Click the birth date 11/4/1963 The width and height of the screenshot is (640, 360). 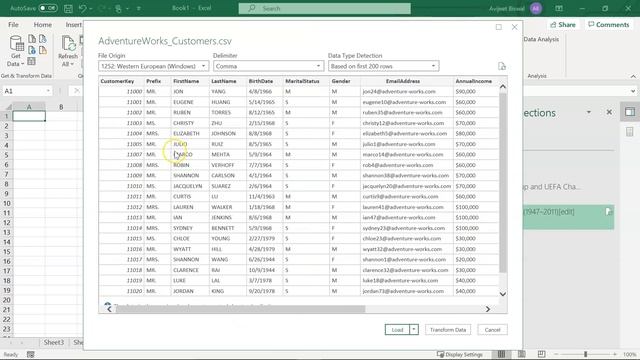click(262, 197)
